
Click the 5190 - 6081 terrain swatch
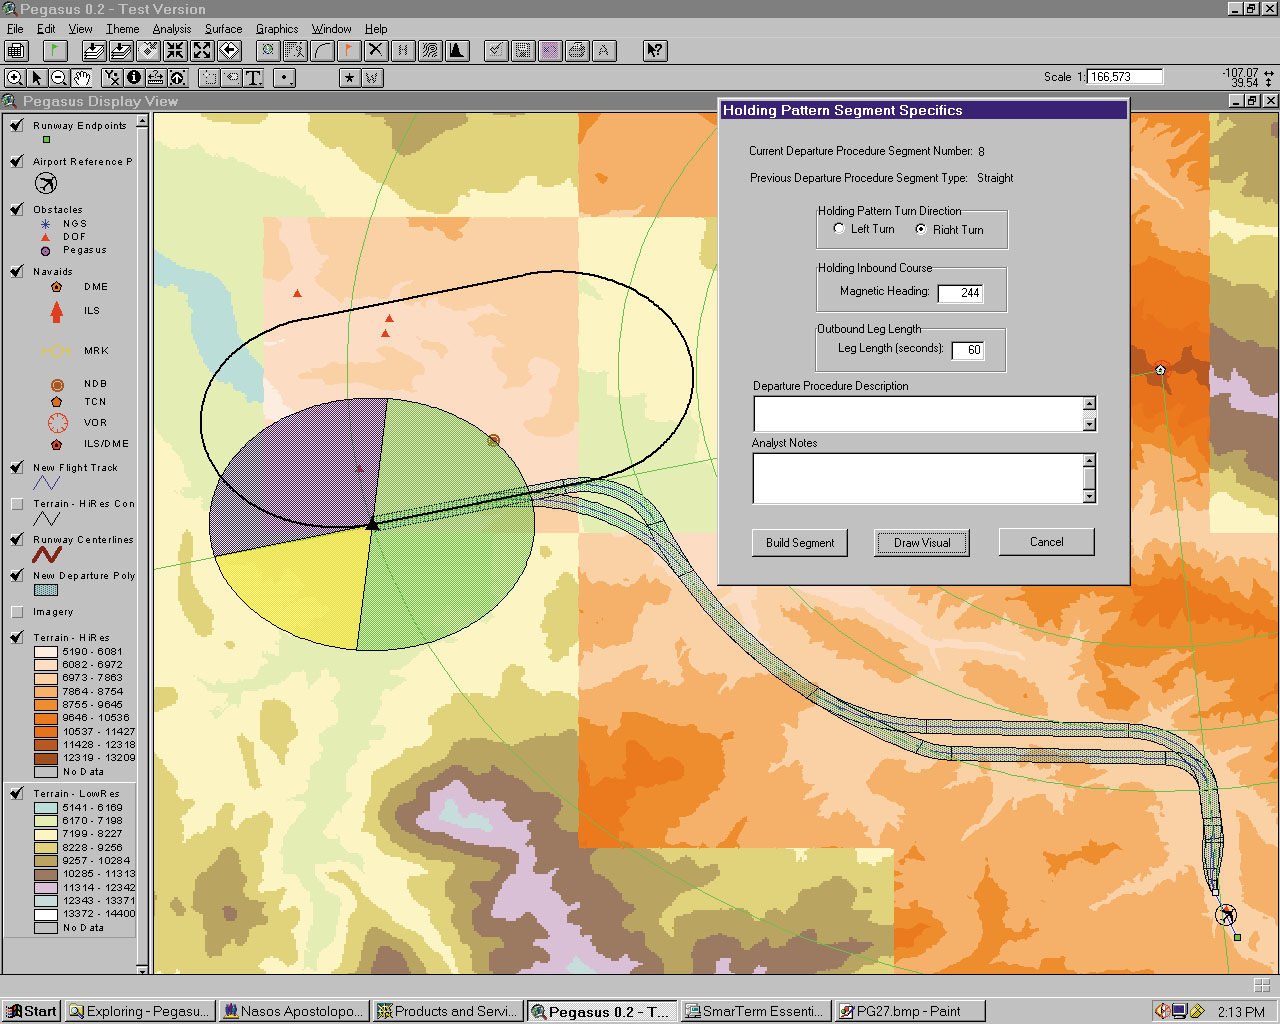[x=46, y=651]
